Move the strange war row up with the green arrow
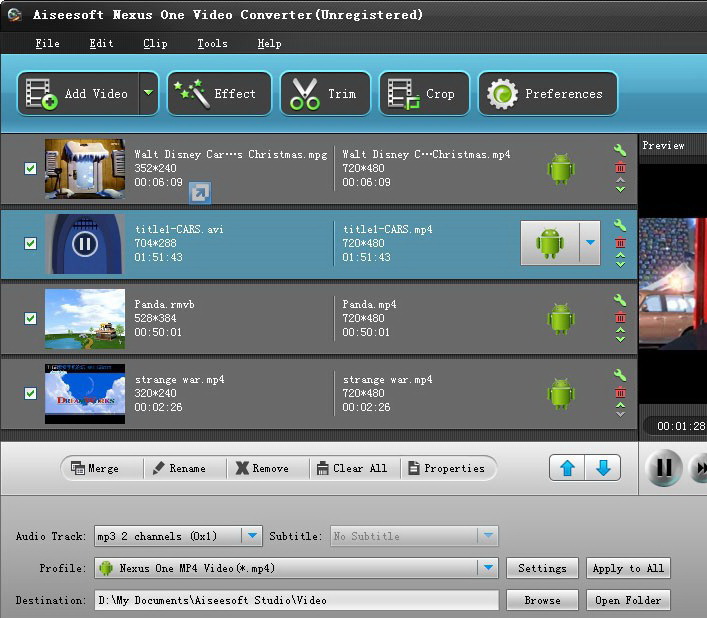This screenshot has width=707, height=618. coord(620,406)
